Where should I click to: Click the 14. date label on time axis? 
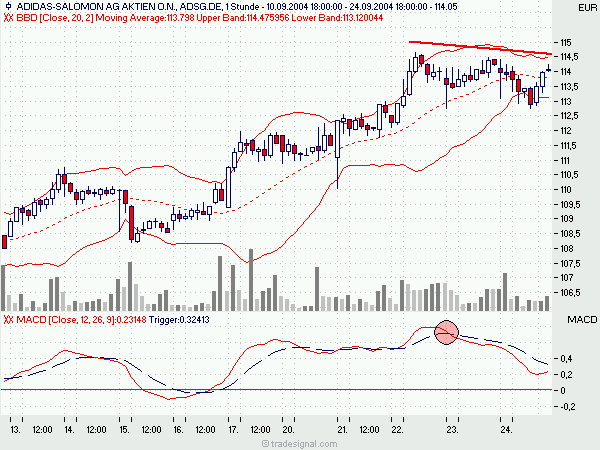click(69, 430)
